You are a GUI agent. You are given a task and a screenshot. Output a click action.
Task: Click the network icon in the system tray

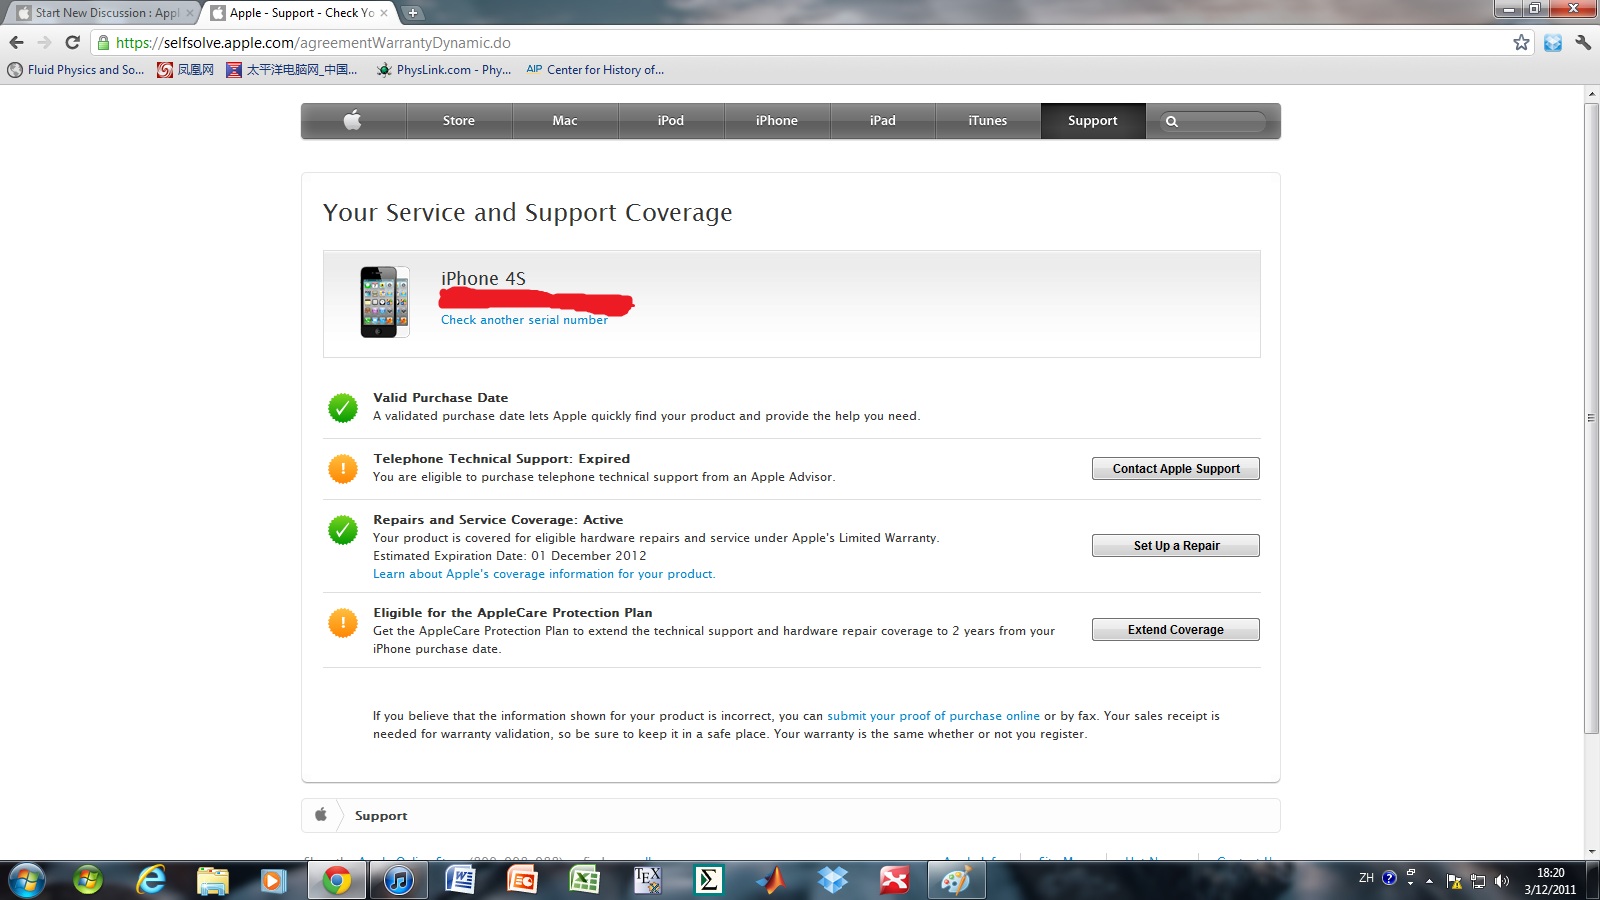(x=1478, y=881)
